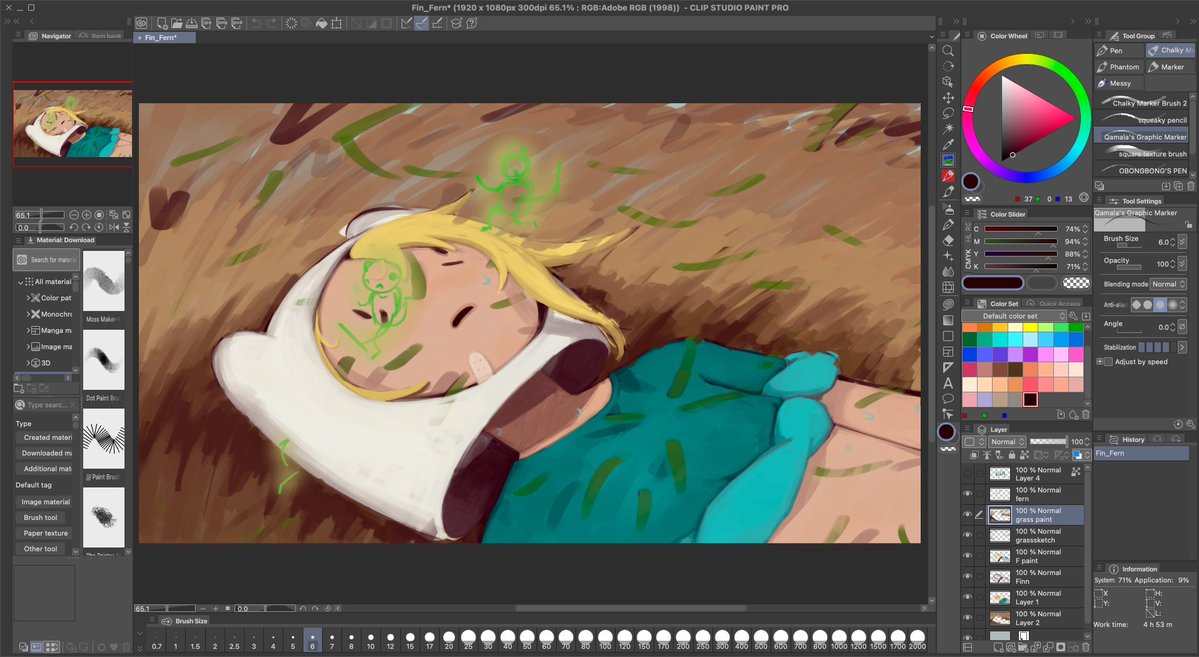Open the Color Slider panel tab
This screenshot has width=1199, height=657.
pyautogui.click(x=1003, y=214)
